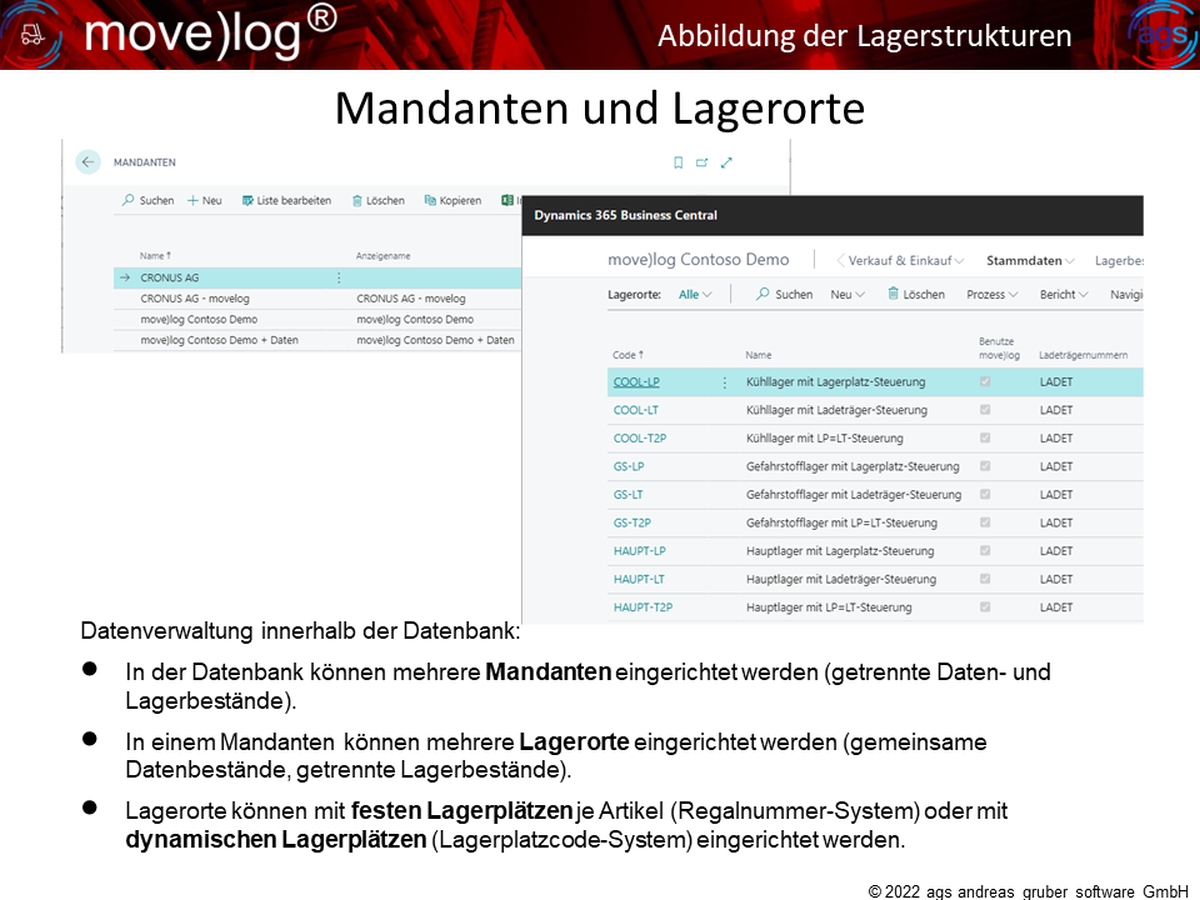
Task: Click Neu in the Mandanten toolbar
Action: (204, 200)
